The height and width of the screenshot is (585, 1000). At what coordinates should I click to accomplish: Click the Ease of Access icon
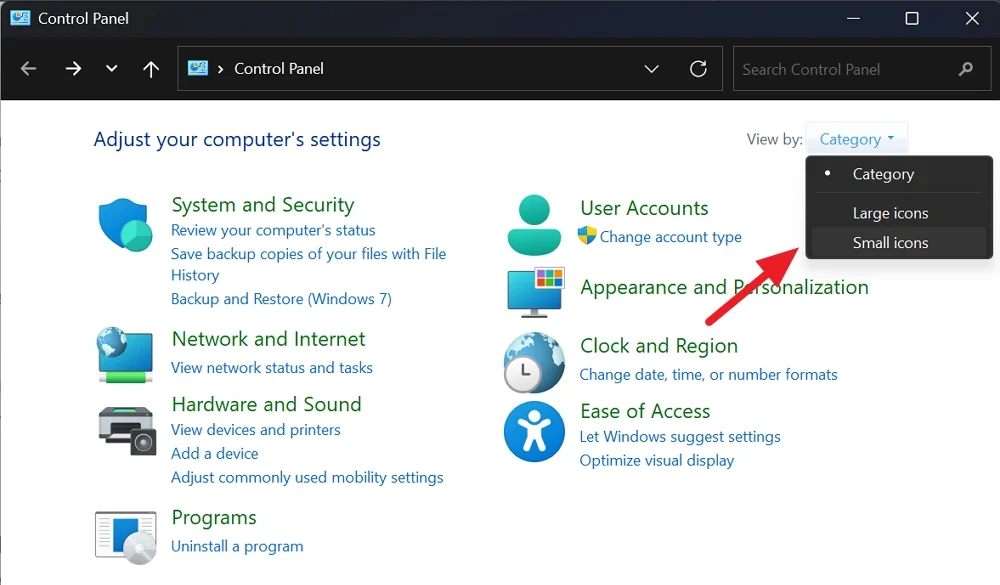tap(535, 432)
